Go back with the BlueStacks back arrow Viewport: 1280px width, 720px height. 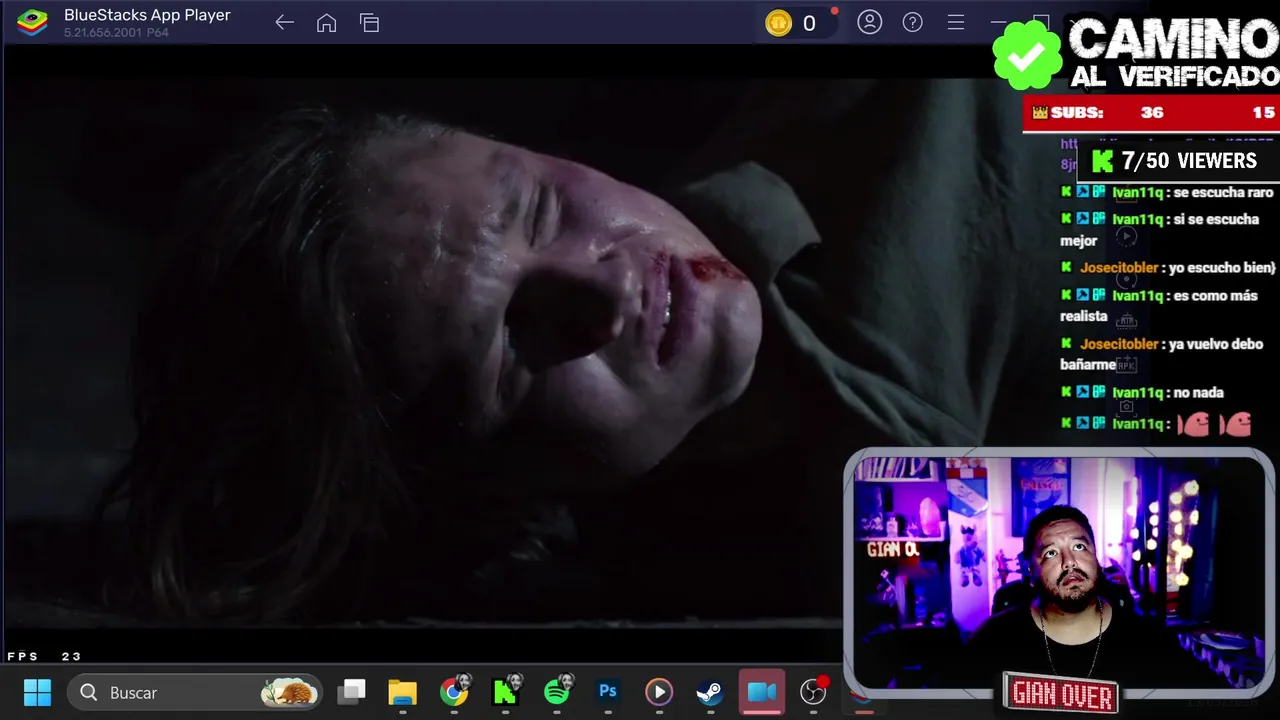pyautogui.click(x=284, y=23)
